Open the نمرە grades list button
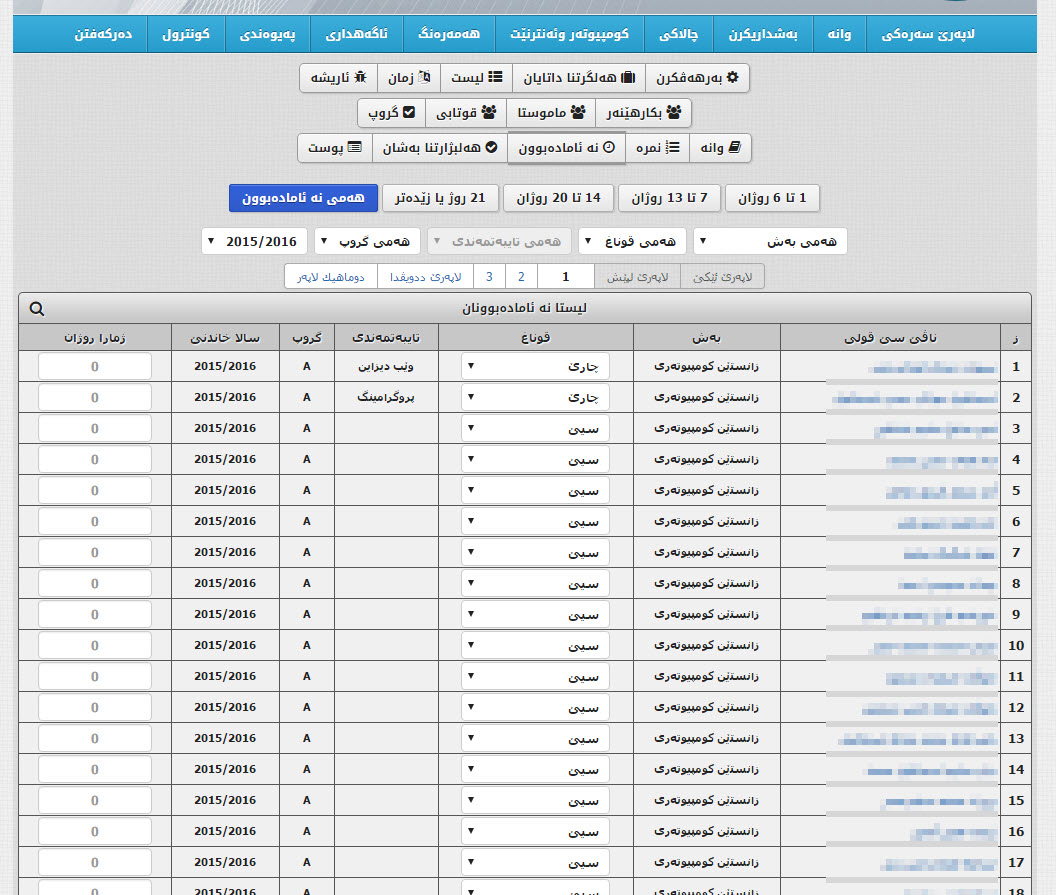This screenshot has width=1056, height=895. click(x=658, y=148)
